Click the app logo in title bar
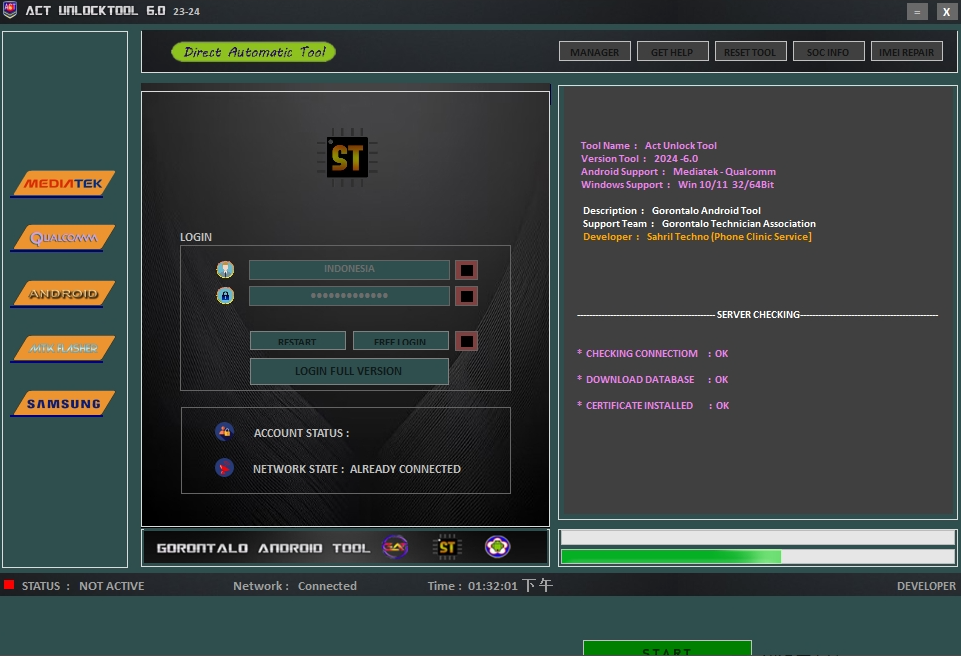The height and width of the screenshot is (656, 961). tap(10, 10)
